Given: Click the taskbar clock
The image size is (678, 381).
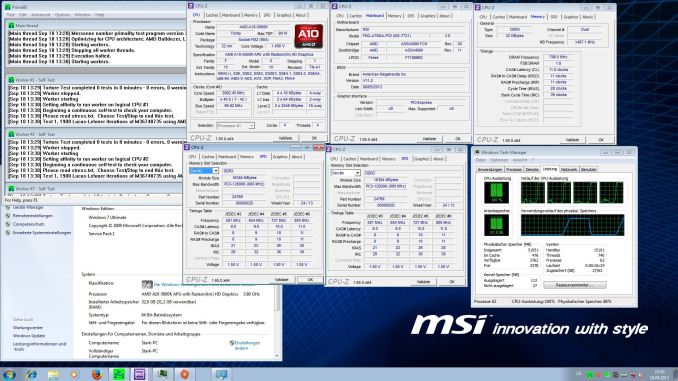Looking at the screenshot, I should (x=659, y=375).
